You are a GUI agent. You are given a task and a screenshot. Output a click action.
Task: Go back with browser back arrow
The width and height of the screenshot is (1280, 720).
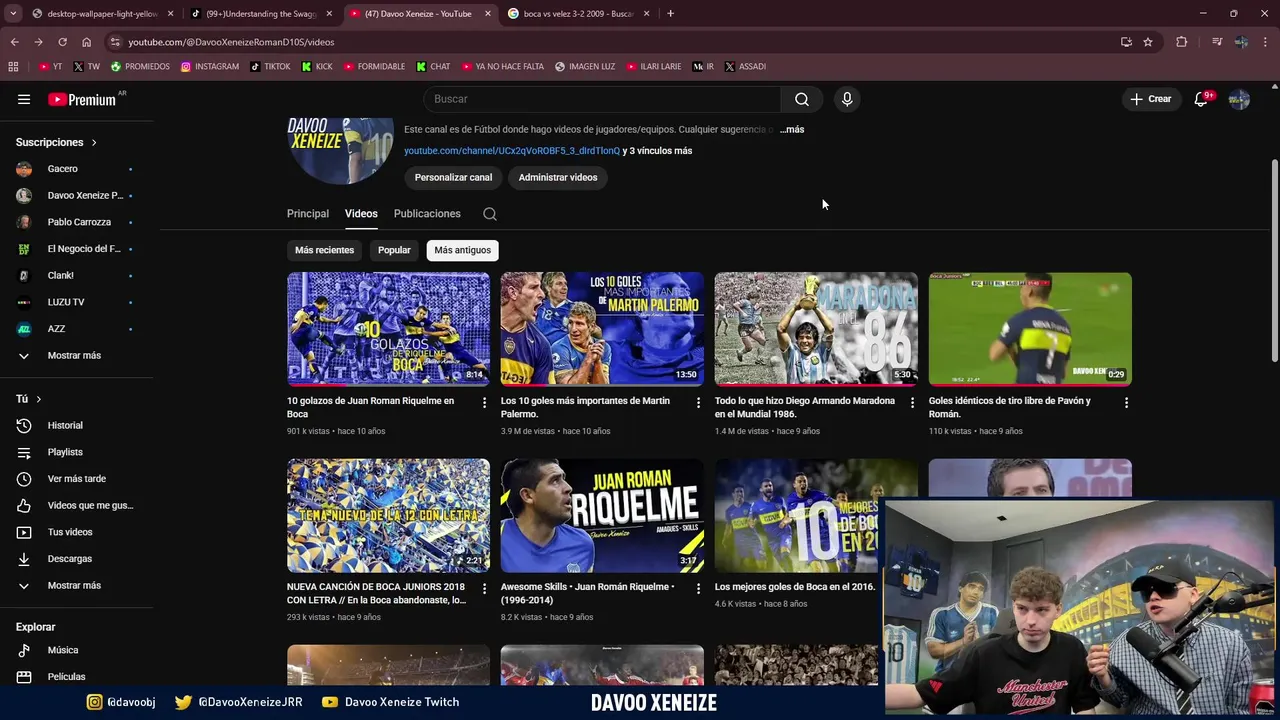(14, 42)
